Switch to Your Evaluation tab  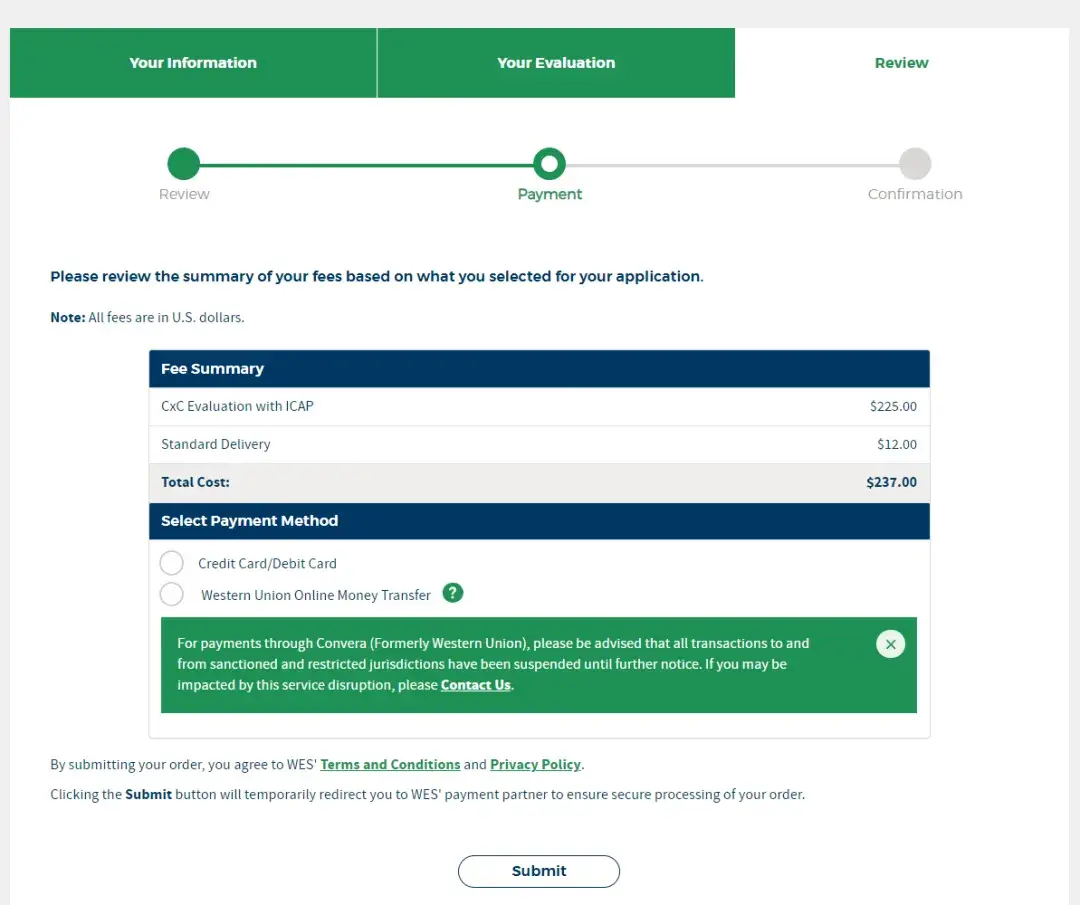(556, 63)
